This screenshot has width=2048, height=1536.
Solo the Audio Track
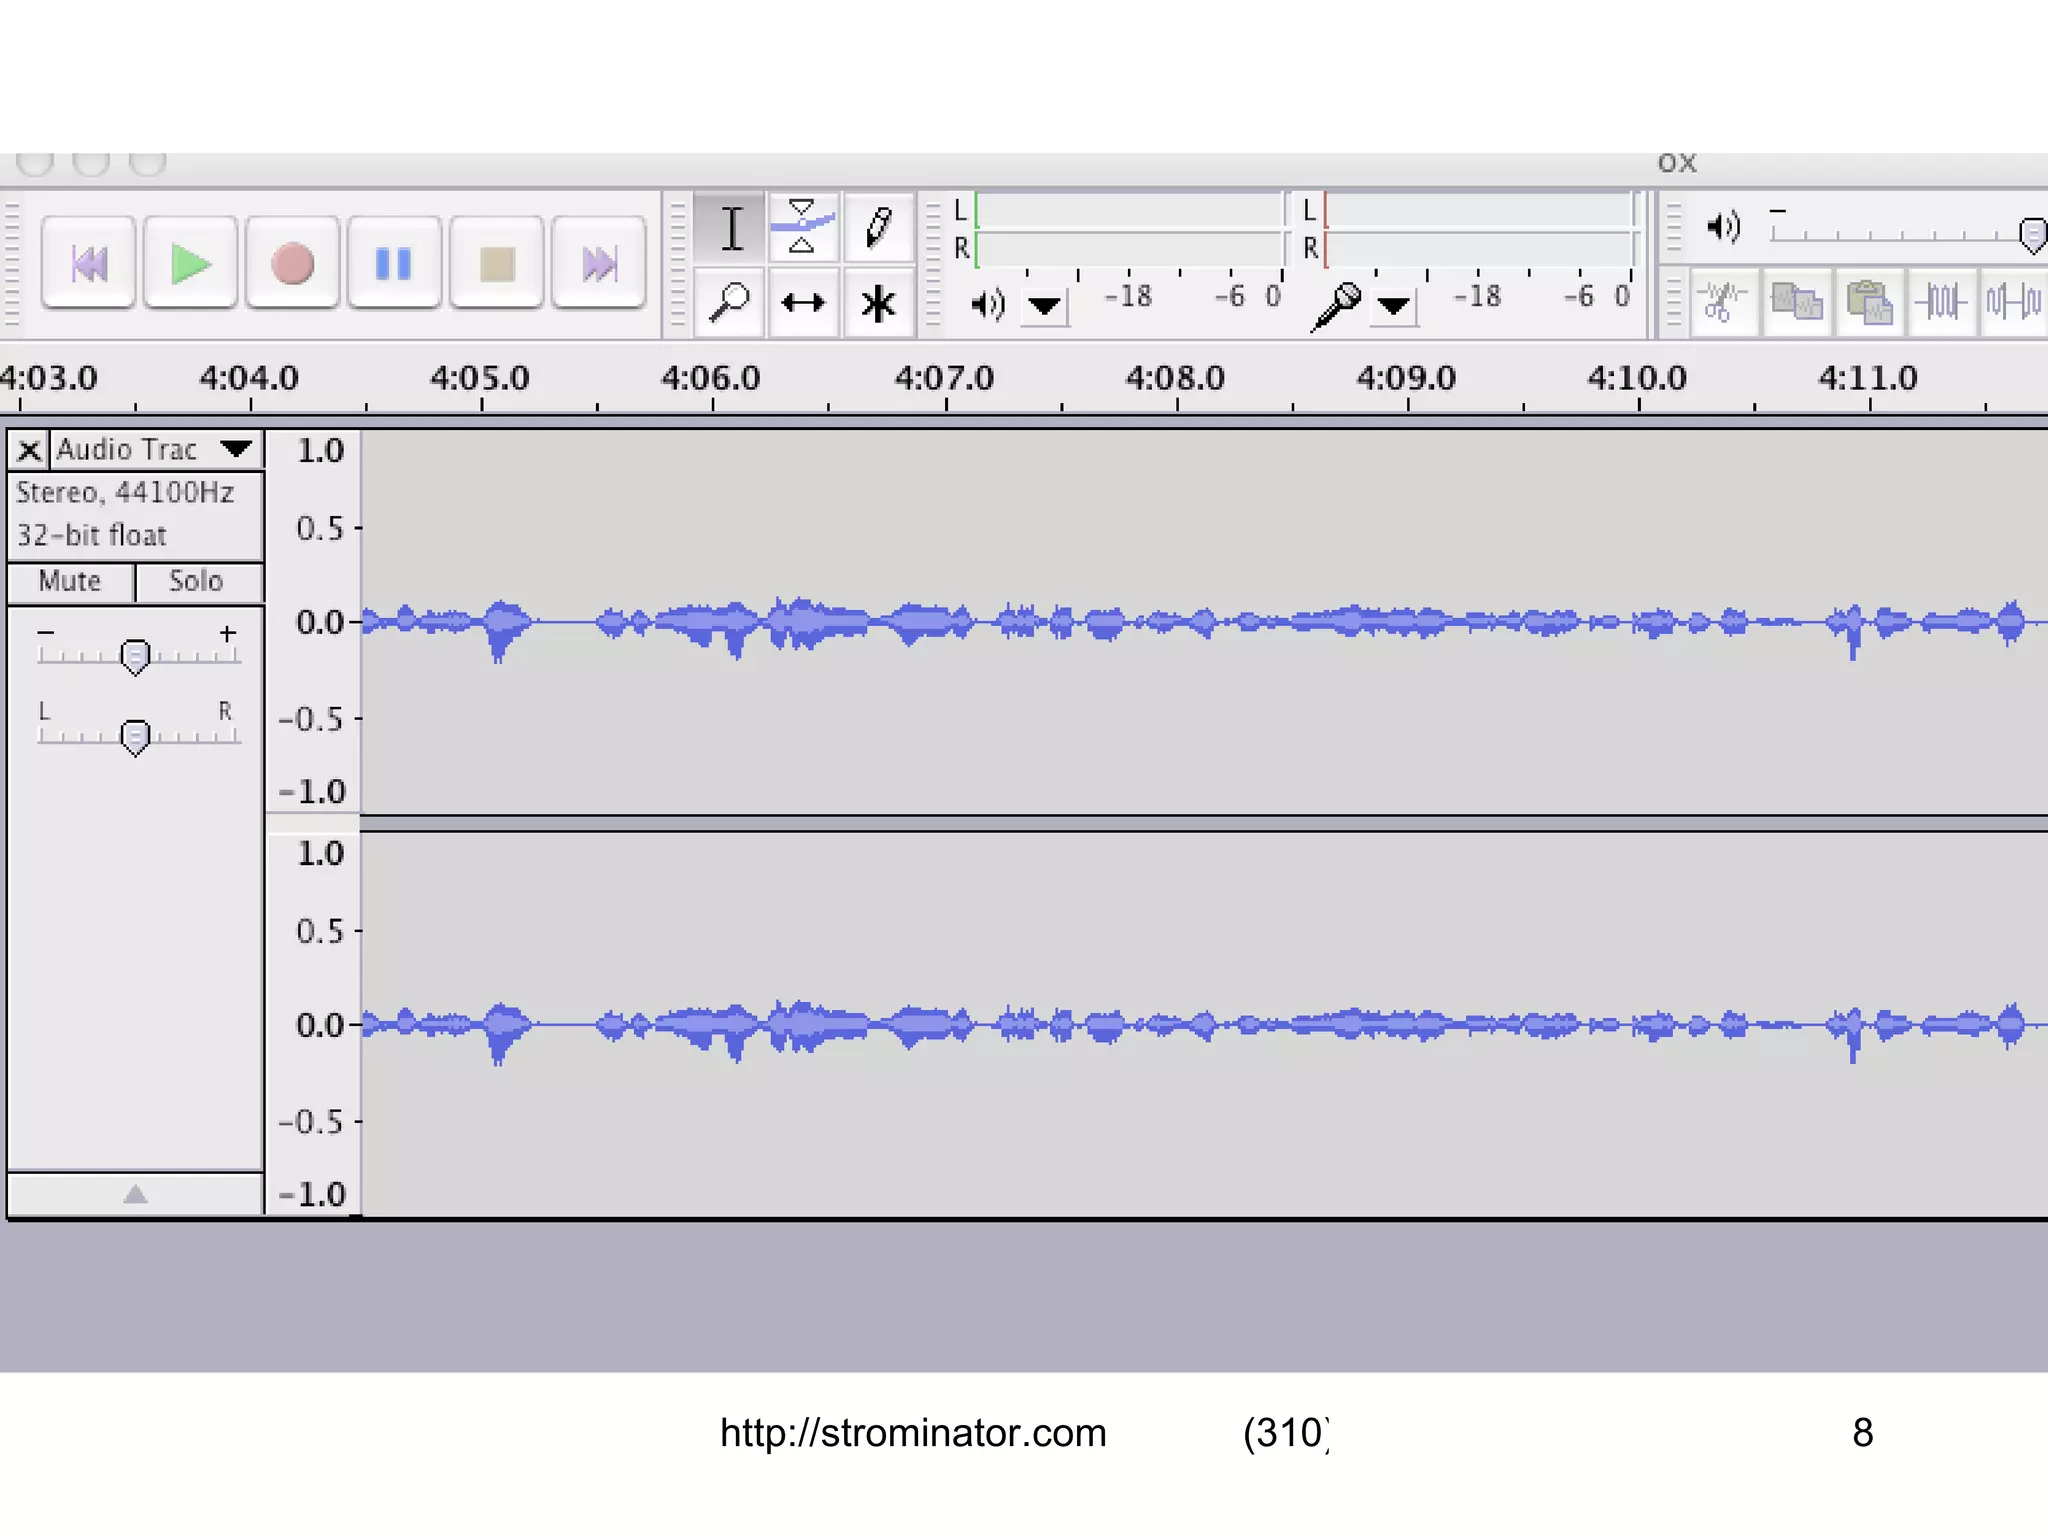pos(196,582)
